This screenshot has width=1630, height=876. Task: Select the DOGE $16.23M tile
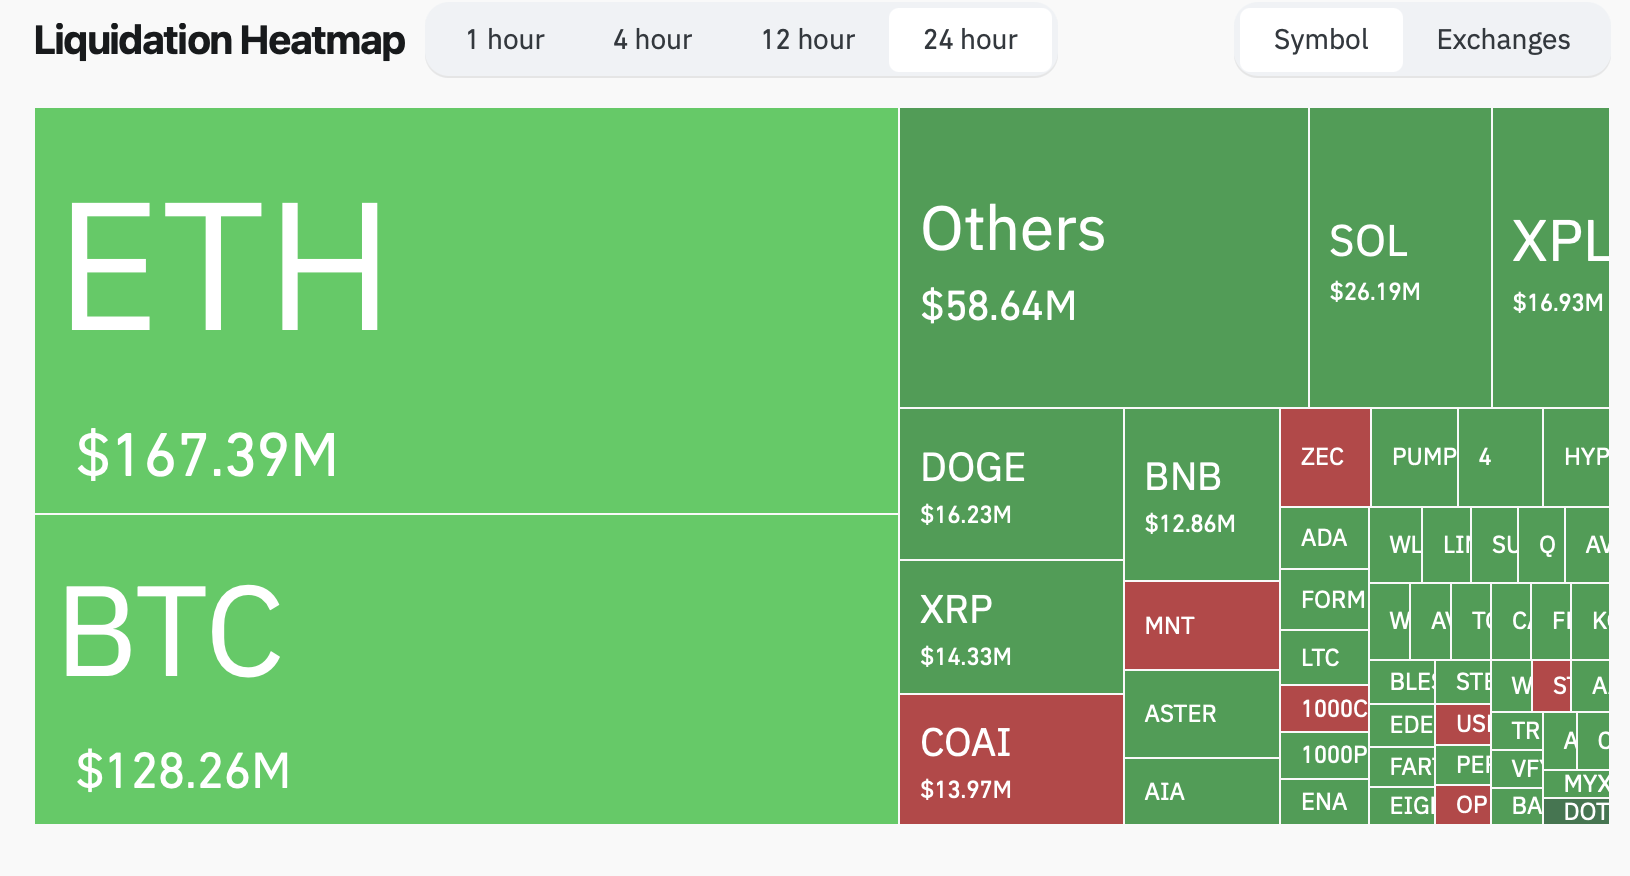1011,484
